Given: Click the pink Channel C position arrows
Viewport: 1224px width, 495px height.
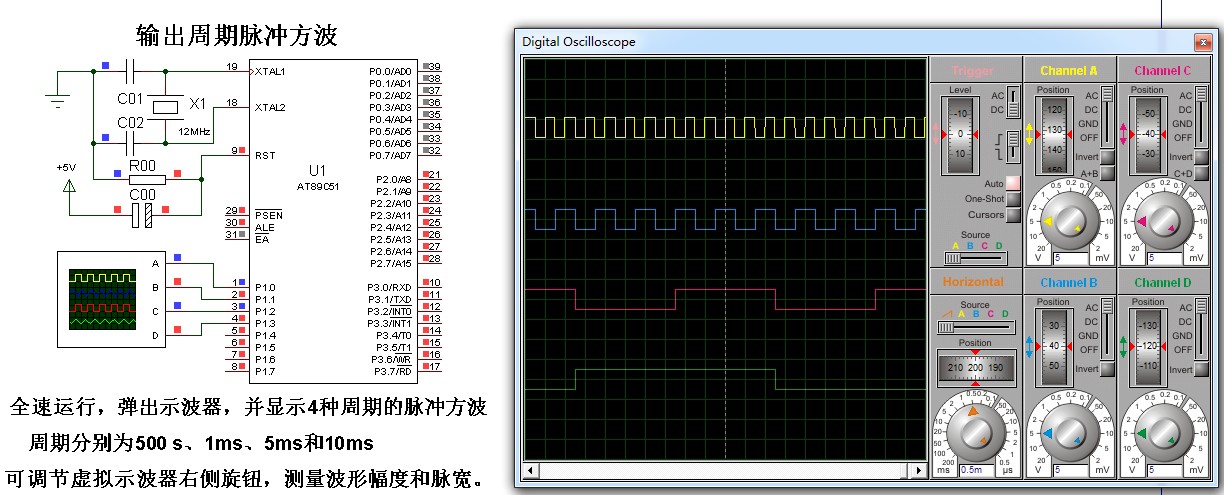Looking at the screenshot, I should click(x=1123, y=133).
